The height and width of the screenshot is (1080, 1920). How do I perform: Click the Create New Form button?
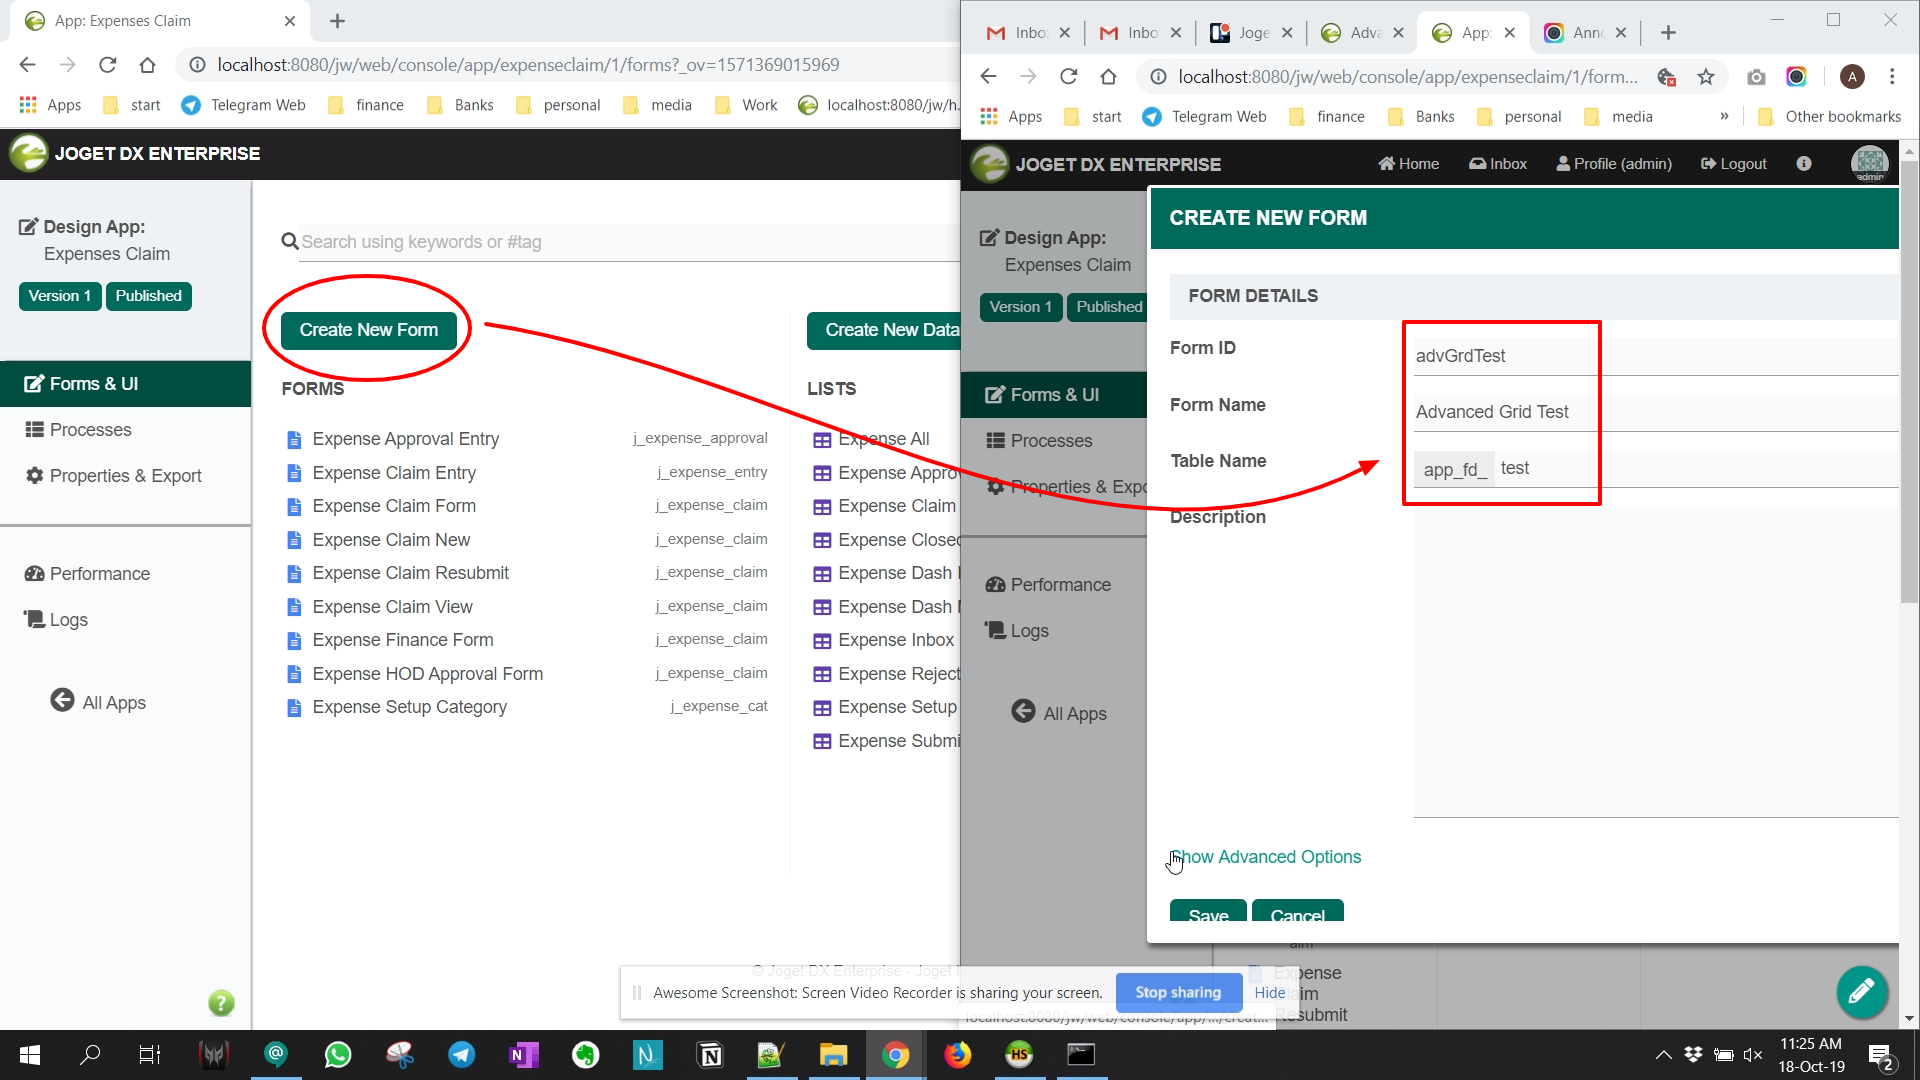(x=368, y=330)
